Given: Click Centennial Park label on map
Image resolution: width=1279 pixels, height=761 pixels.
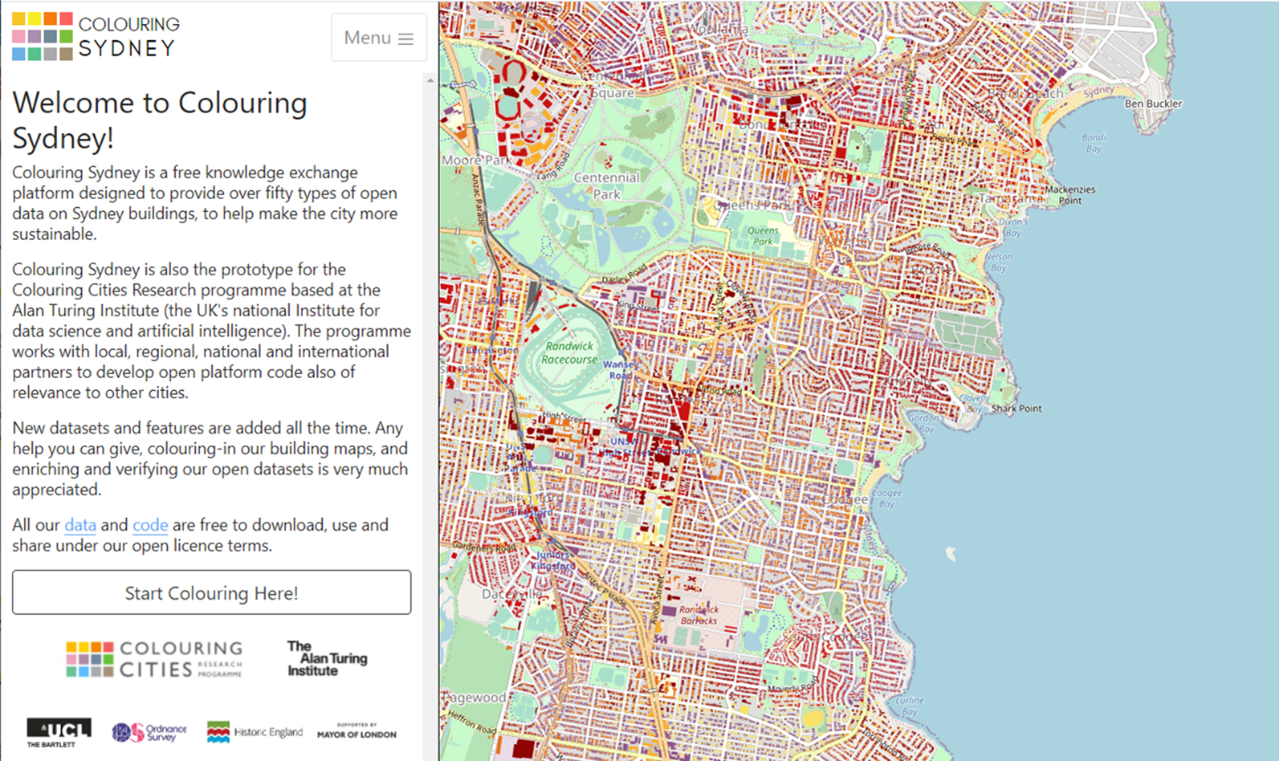Looking at the screenshot, I should coord(607,185).
